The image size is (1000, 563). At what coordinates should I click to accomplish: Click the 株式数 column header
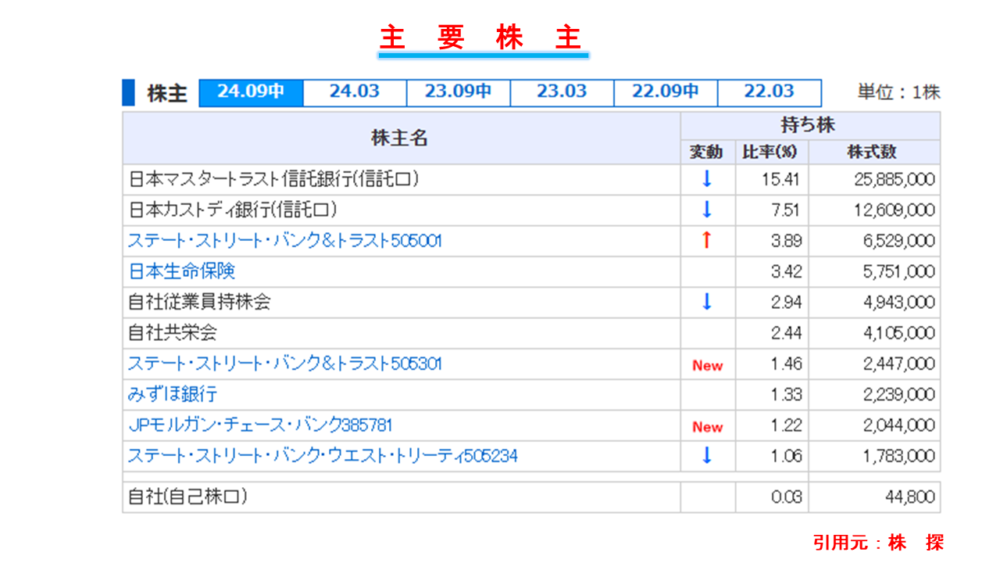[x=872, y=152]
